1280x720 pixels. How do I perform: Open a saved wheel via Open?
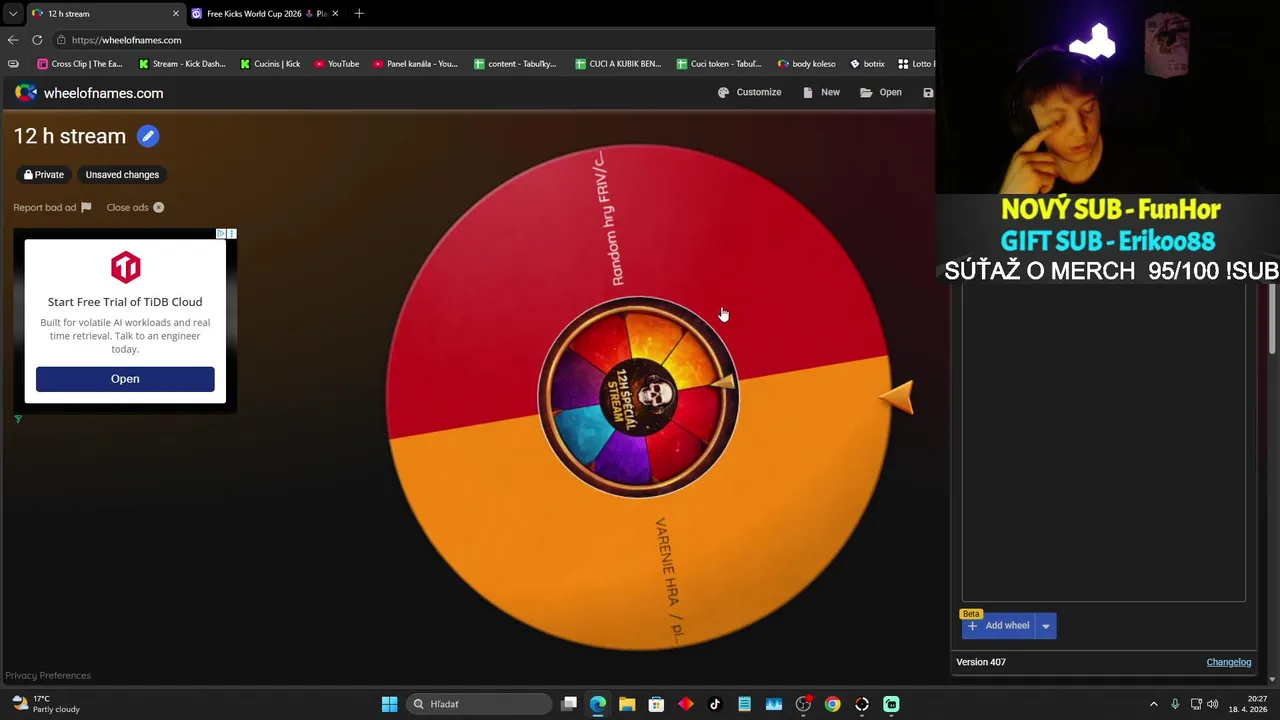[880, 92]
